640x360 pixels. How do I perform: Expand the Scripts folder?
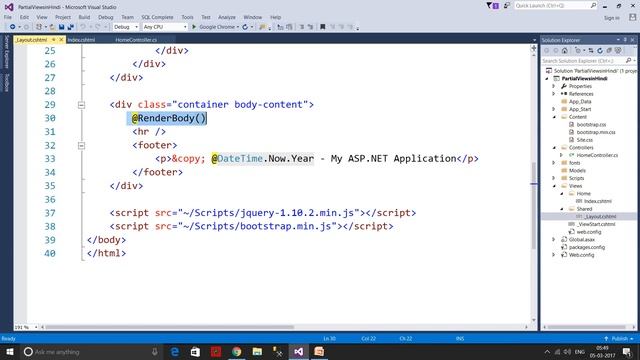[x=554, y=178]
